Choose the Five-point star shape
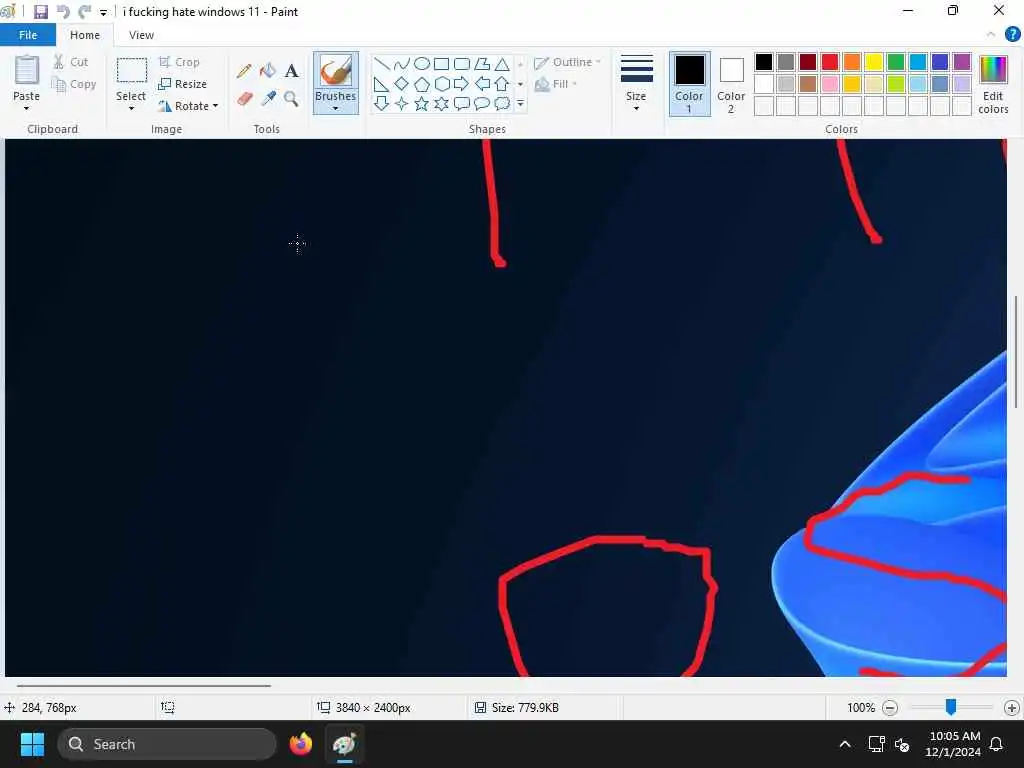Screen dimensions: 1024x768 [422, 103]
